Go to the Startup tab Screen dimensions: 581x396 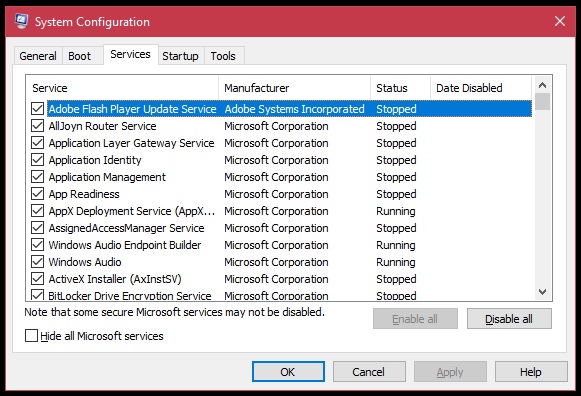pyautogui.click(x=180, y=56)
